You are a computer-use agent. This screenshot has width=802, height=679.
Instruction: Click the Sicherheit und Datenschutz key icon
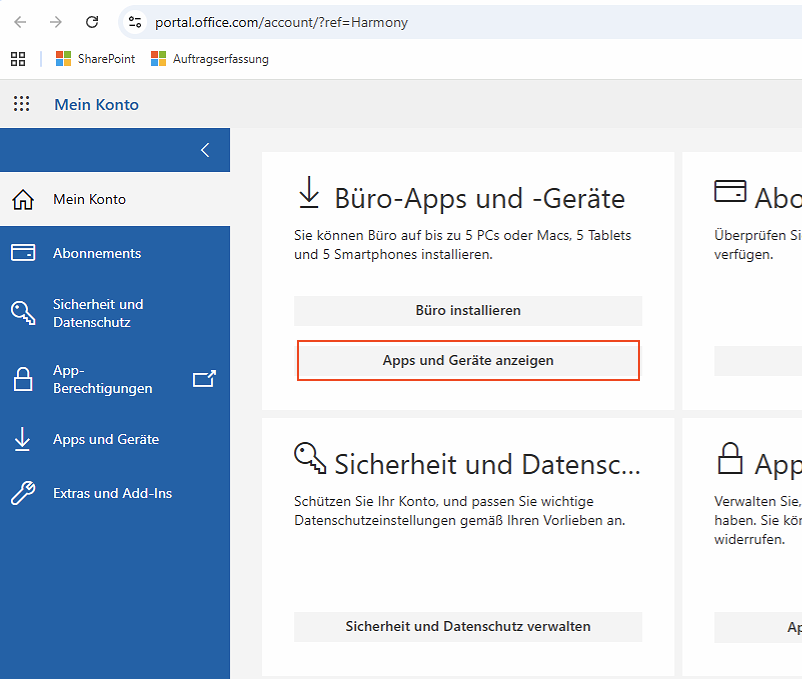[x=22, y=313]
